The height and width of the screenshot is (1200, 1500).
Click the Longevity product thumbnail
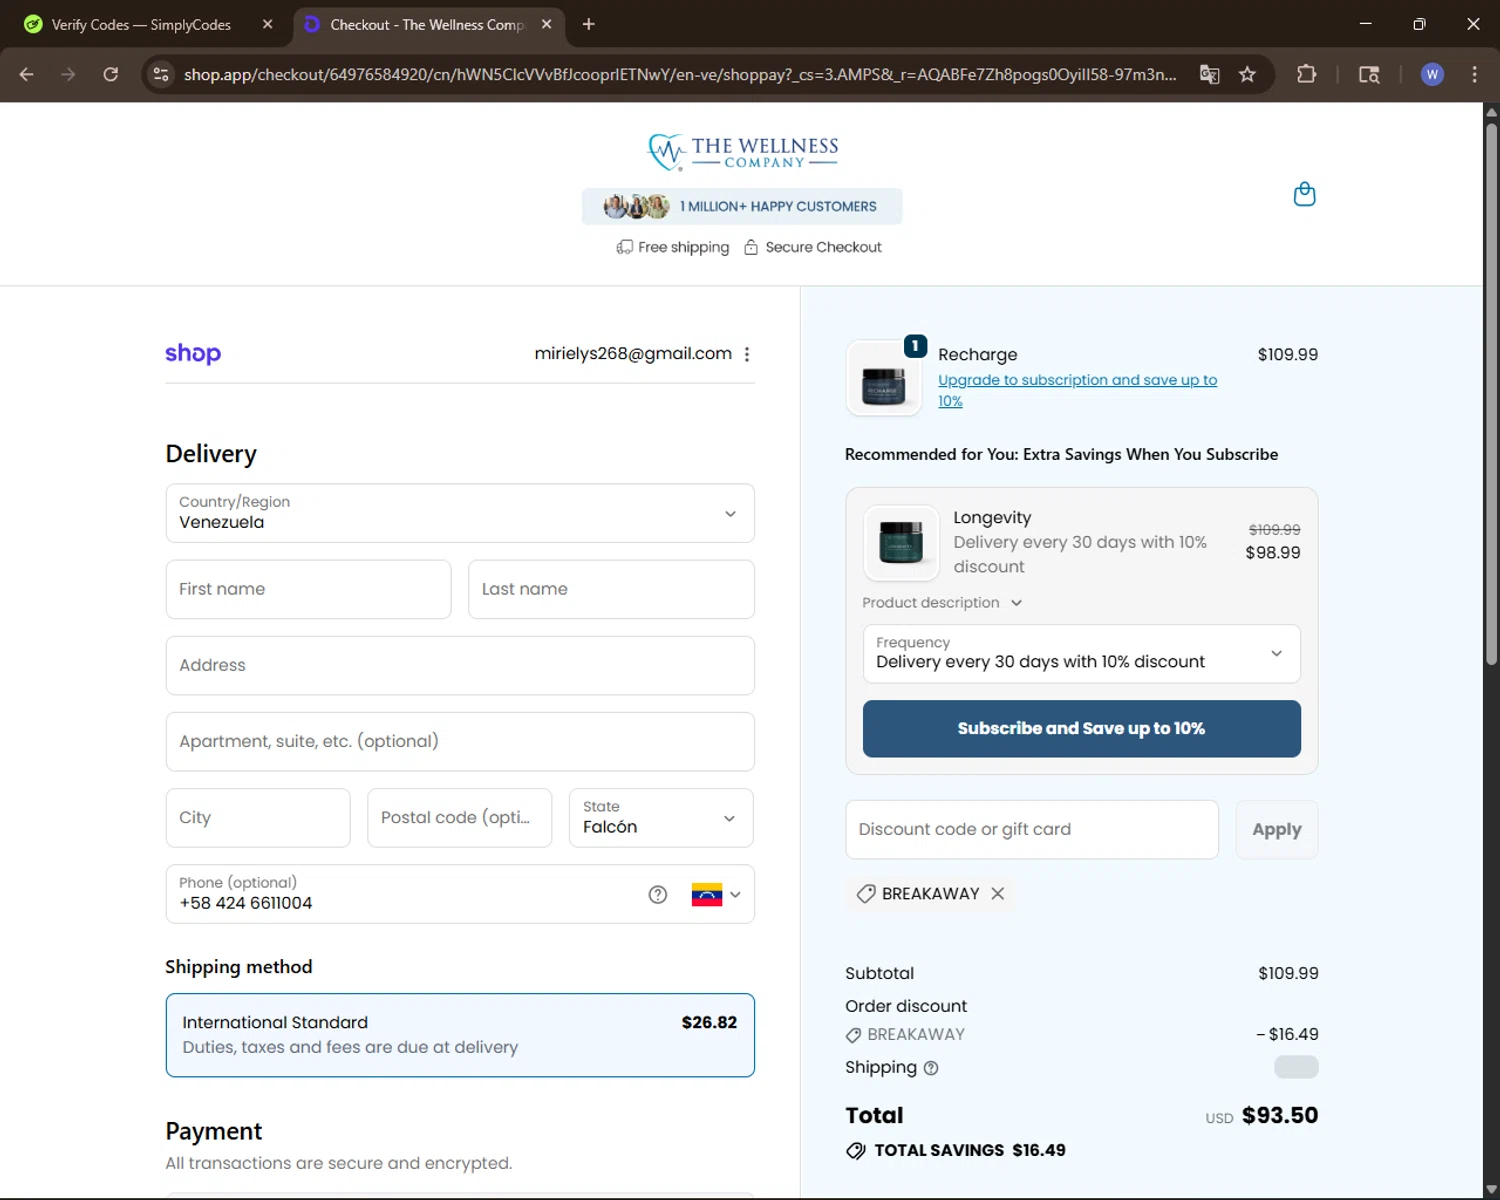tap(901, 543)
